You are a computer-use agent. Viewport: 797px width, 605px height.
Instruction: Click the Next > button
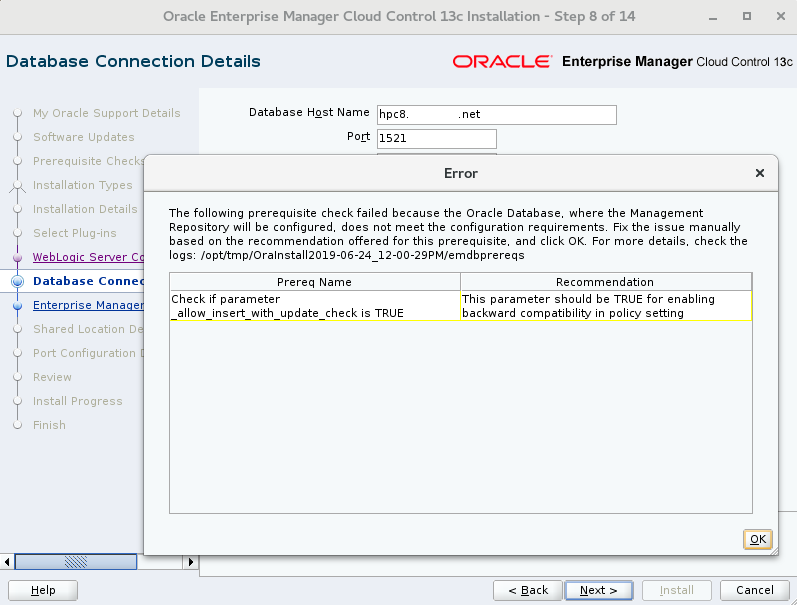(599, 590)
